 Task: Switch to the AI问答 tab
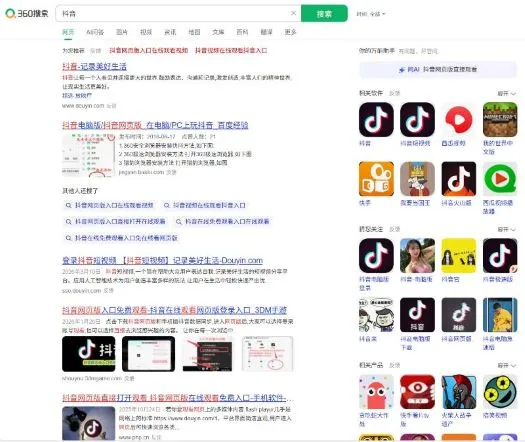click(95, 32)
